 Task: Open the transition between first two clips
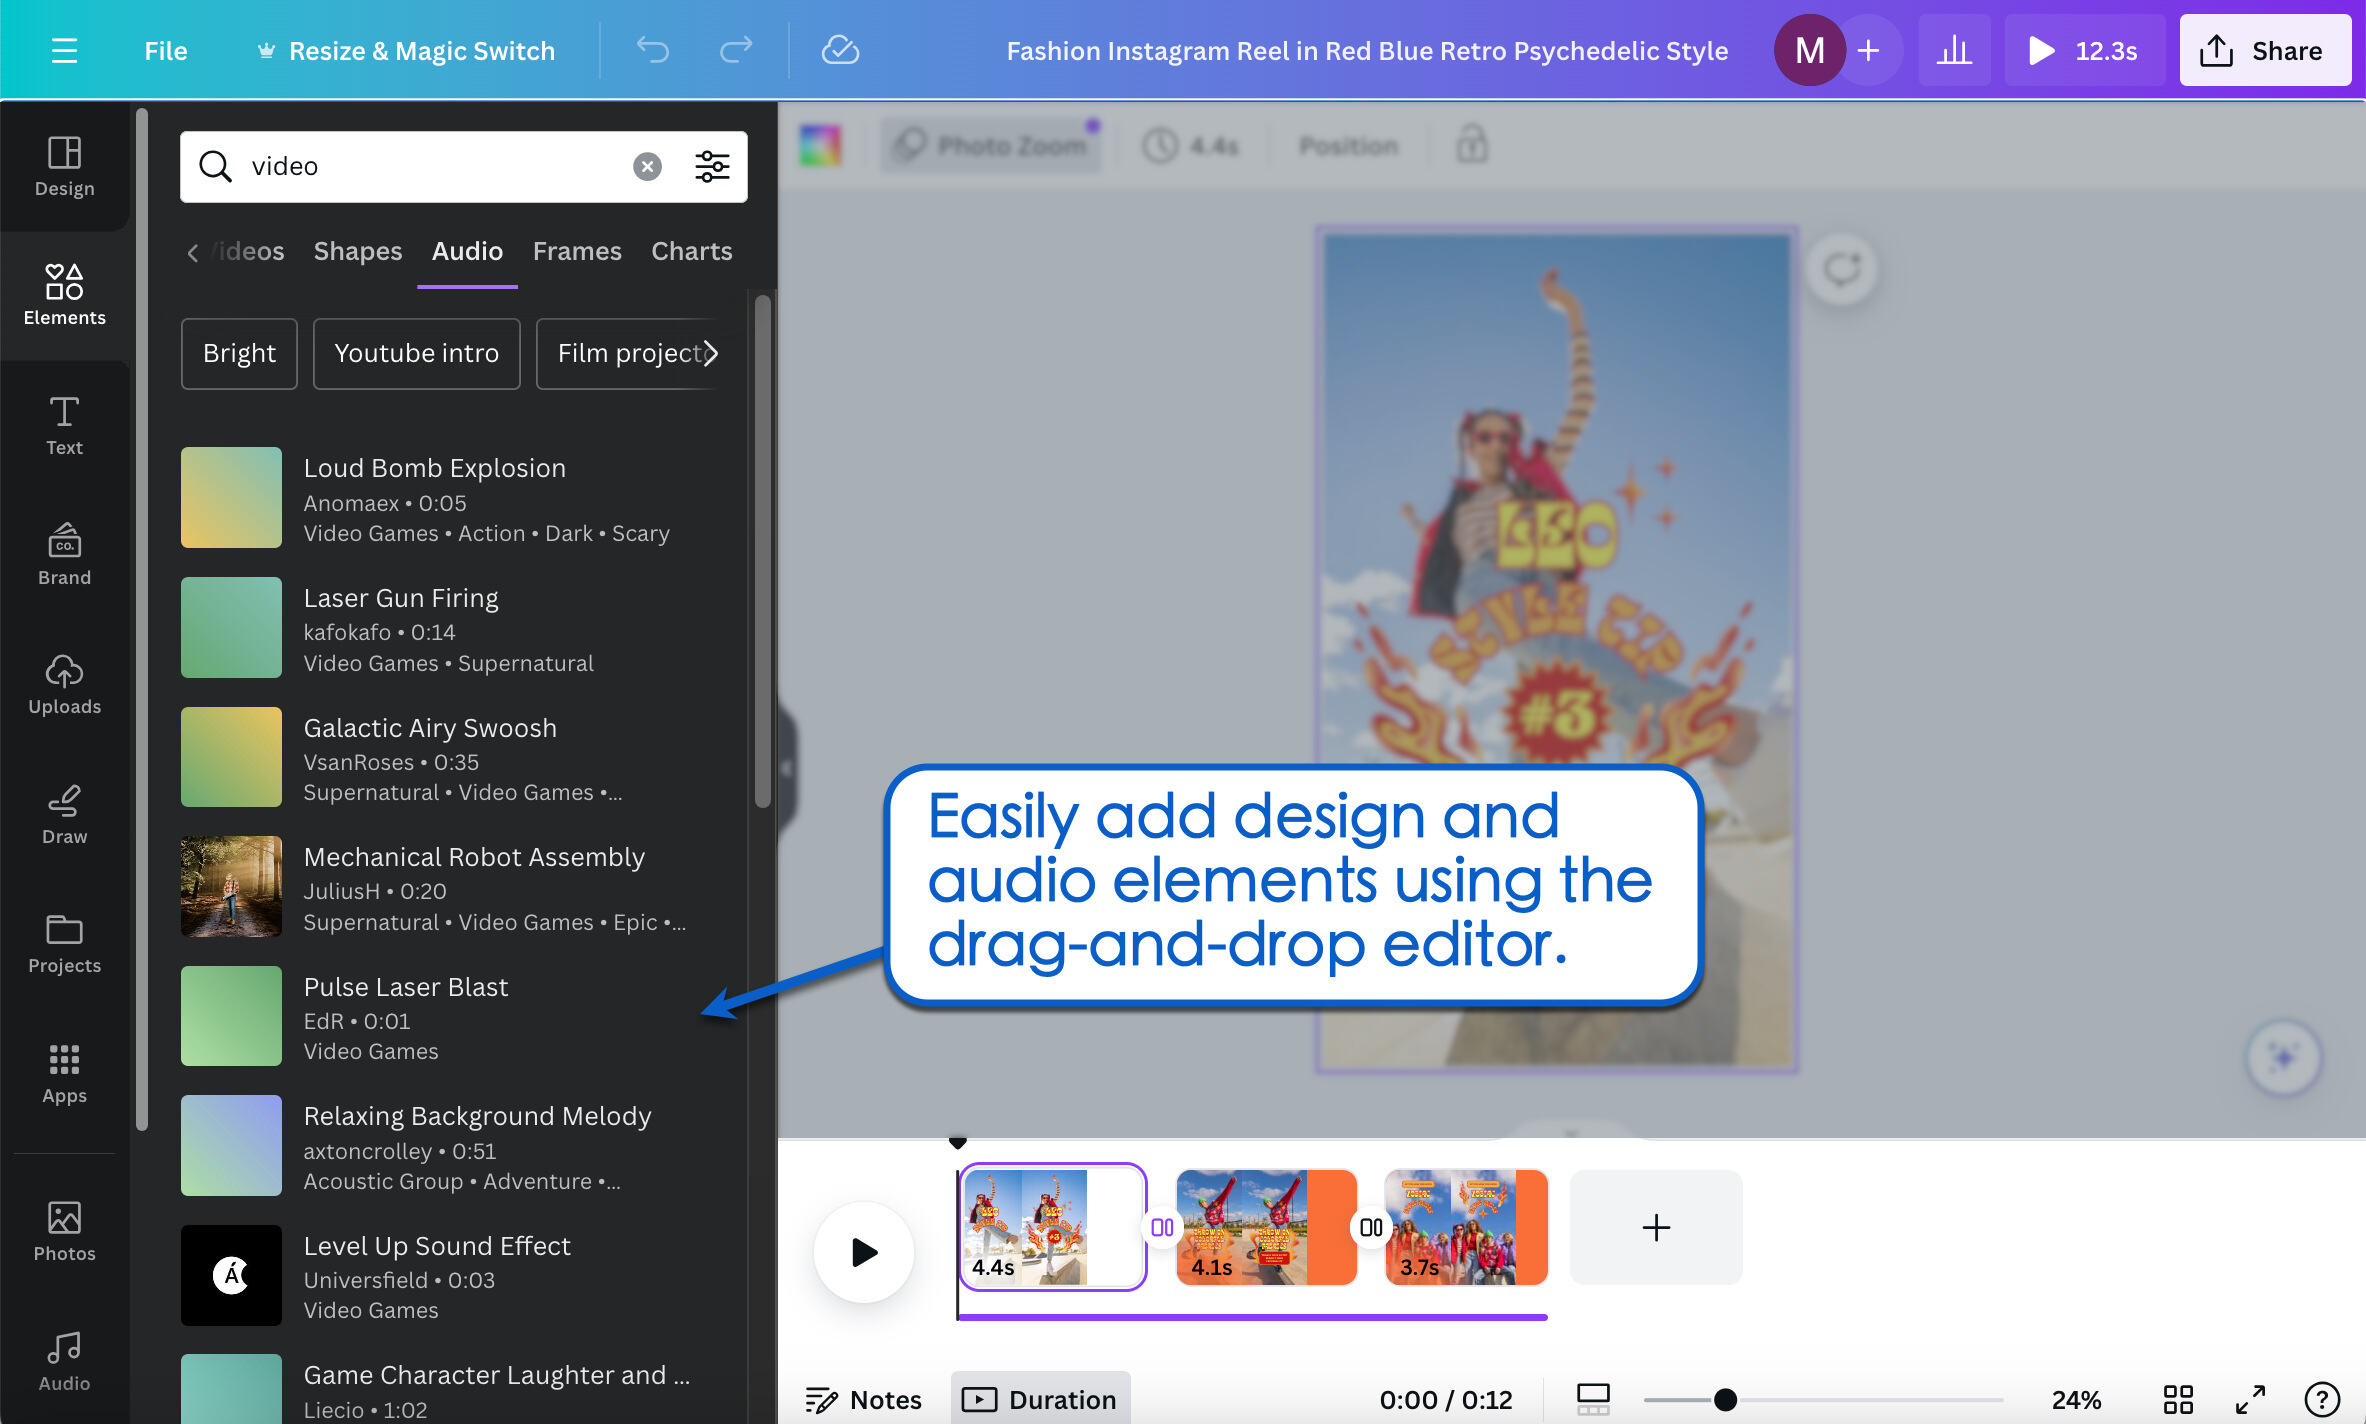pyautogui.click(x=1162, y=1227)
